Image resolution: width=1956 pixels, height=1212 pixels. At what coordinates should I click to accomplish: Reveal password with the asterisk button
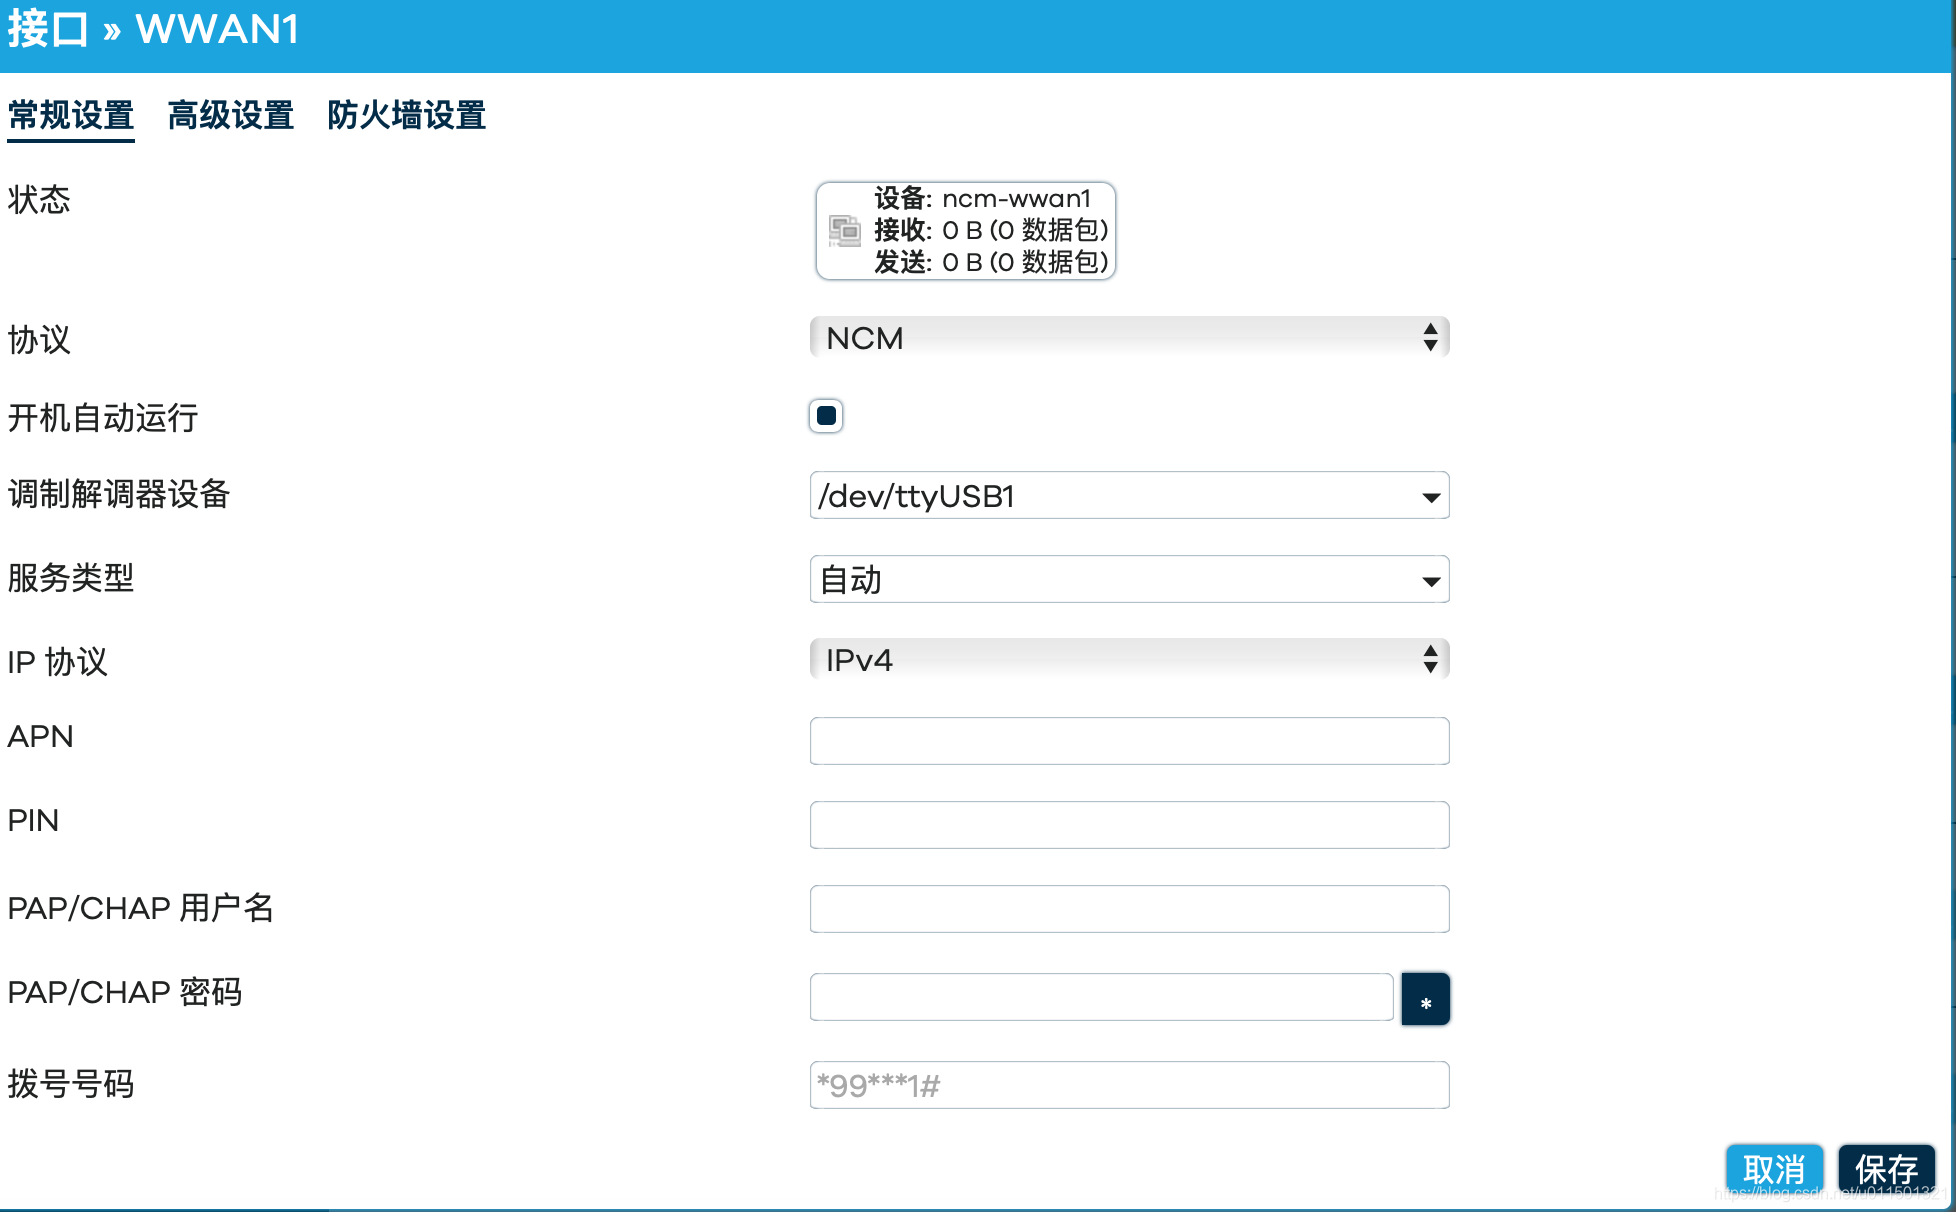coord(1425,999)
